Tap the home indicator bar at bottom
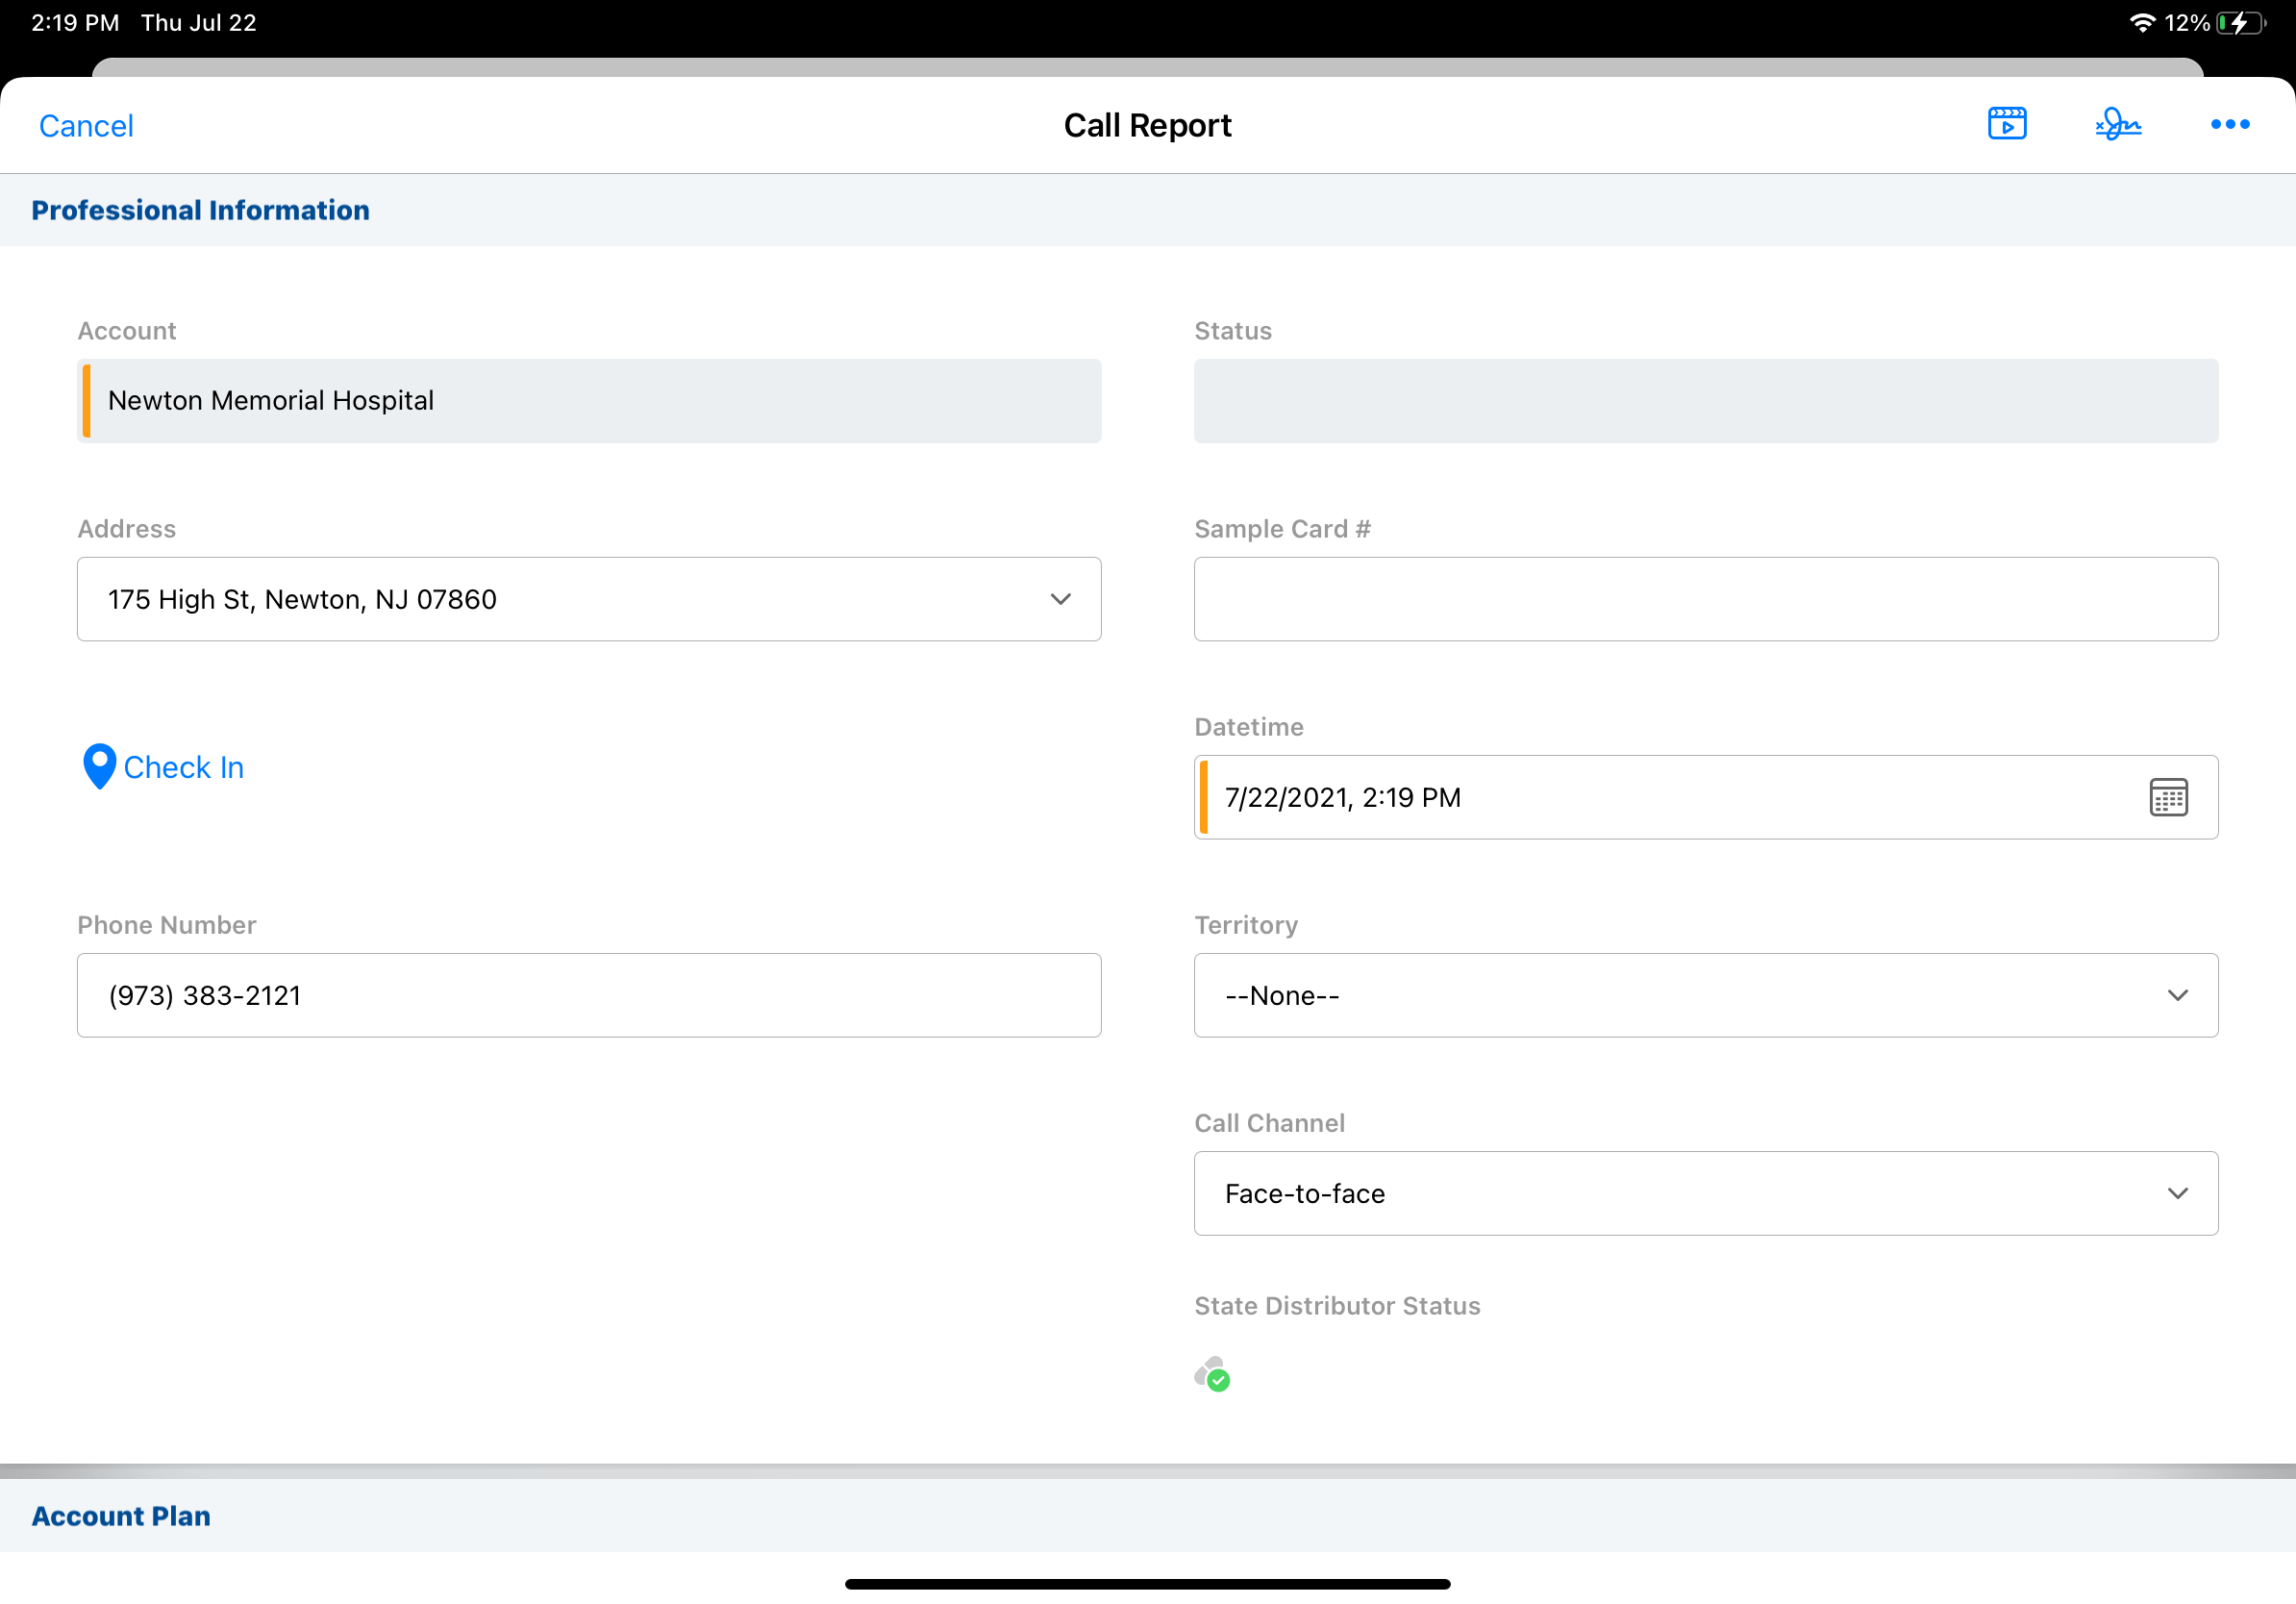 coord(1147,1584)
